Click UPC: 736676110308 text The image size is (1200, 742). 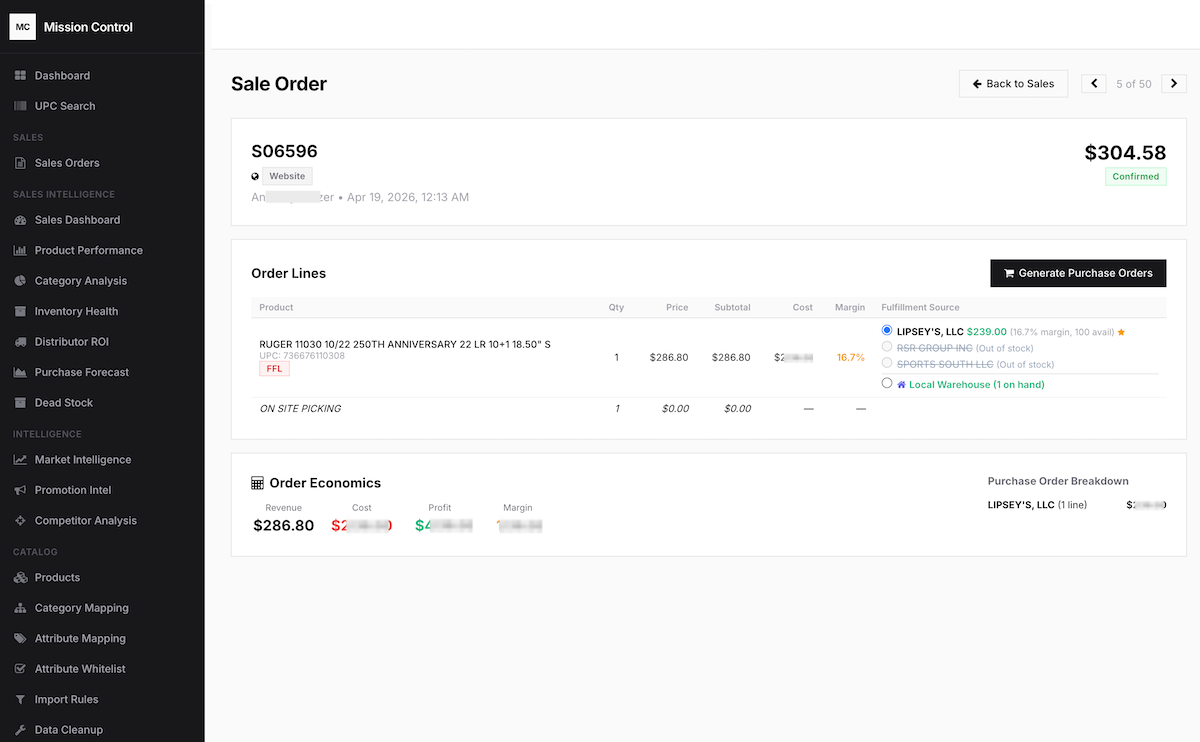[302, 356]
